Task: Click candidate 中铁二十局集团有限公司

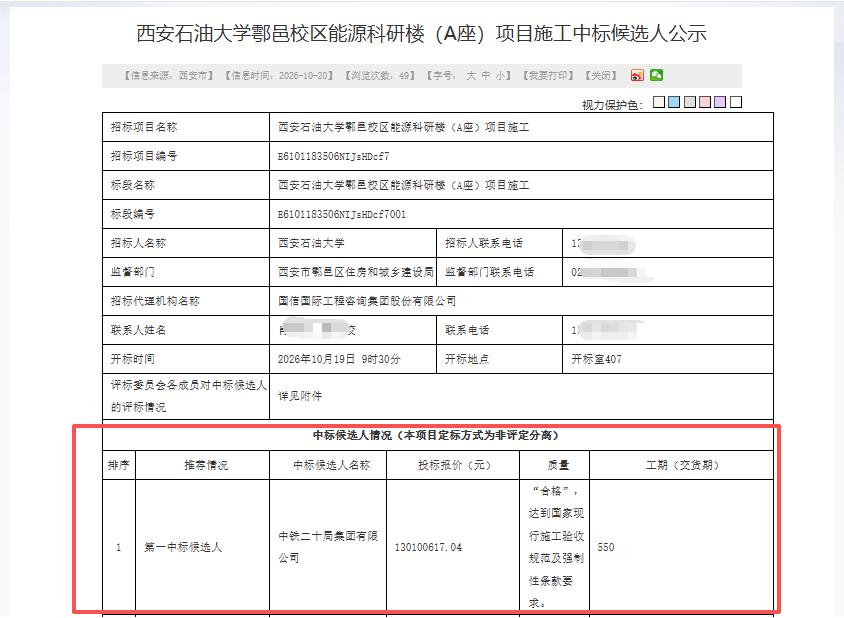Action: point(328,547)
